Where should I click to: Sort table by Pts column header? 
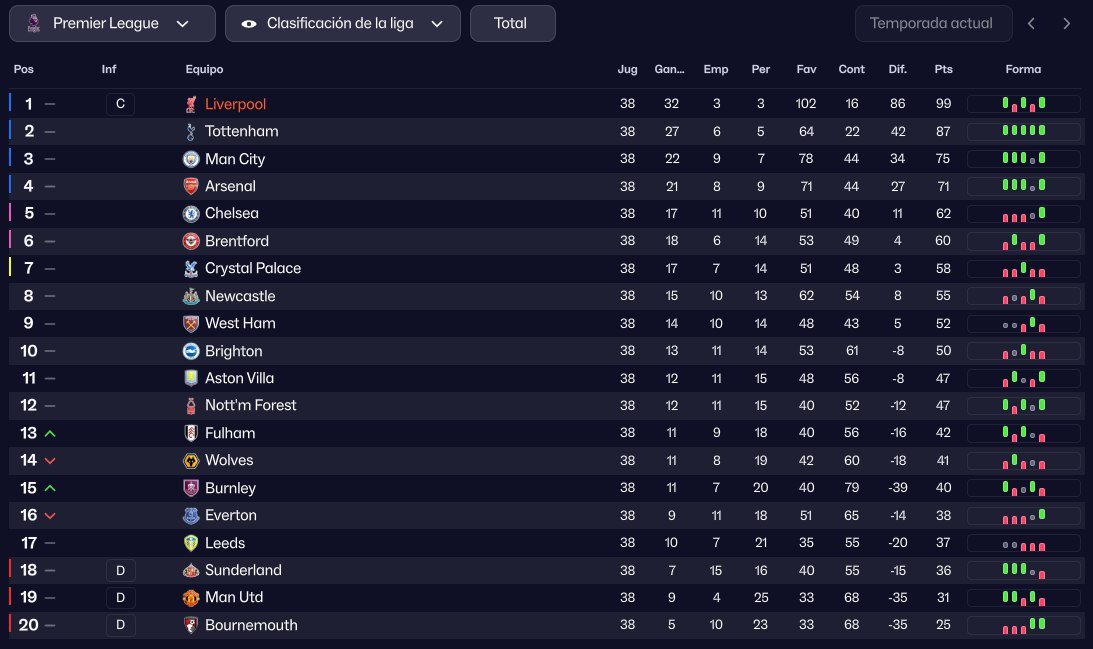pos(943,70)
